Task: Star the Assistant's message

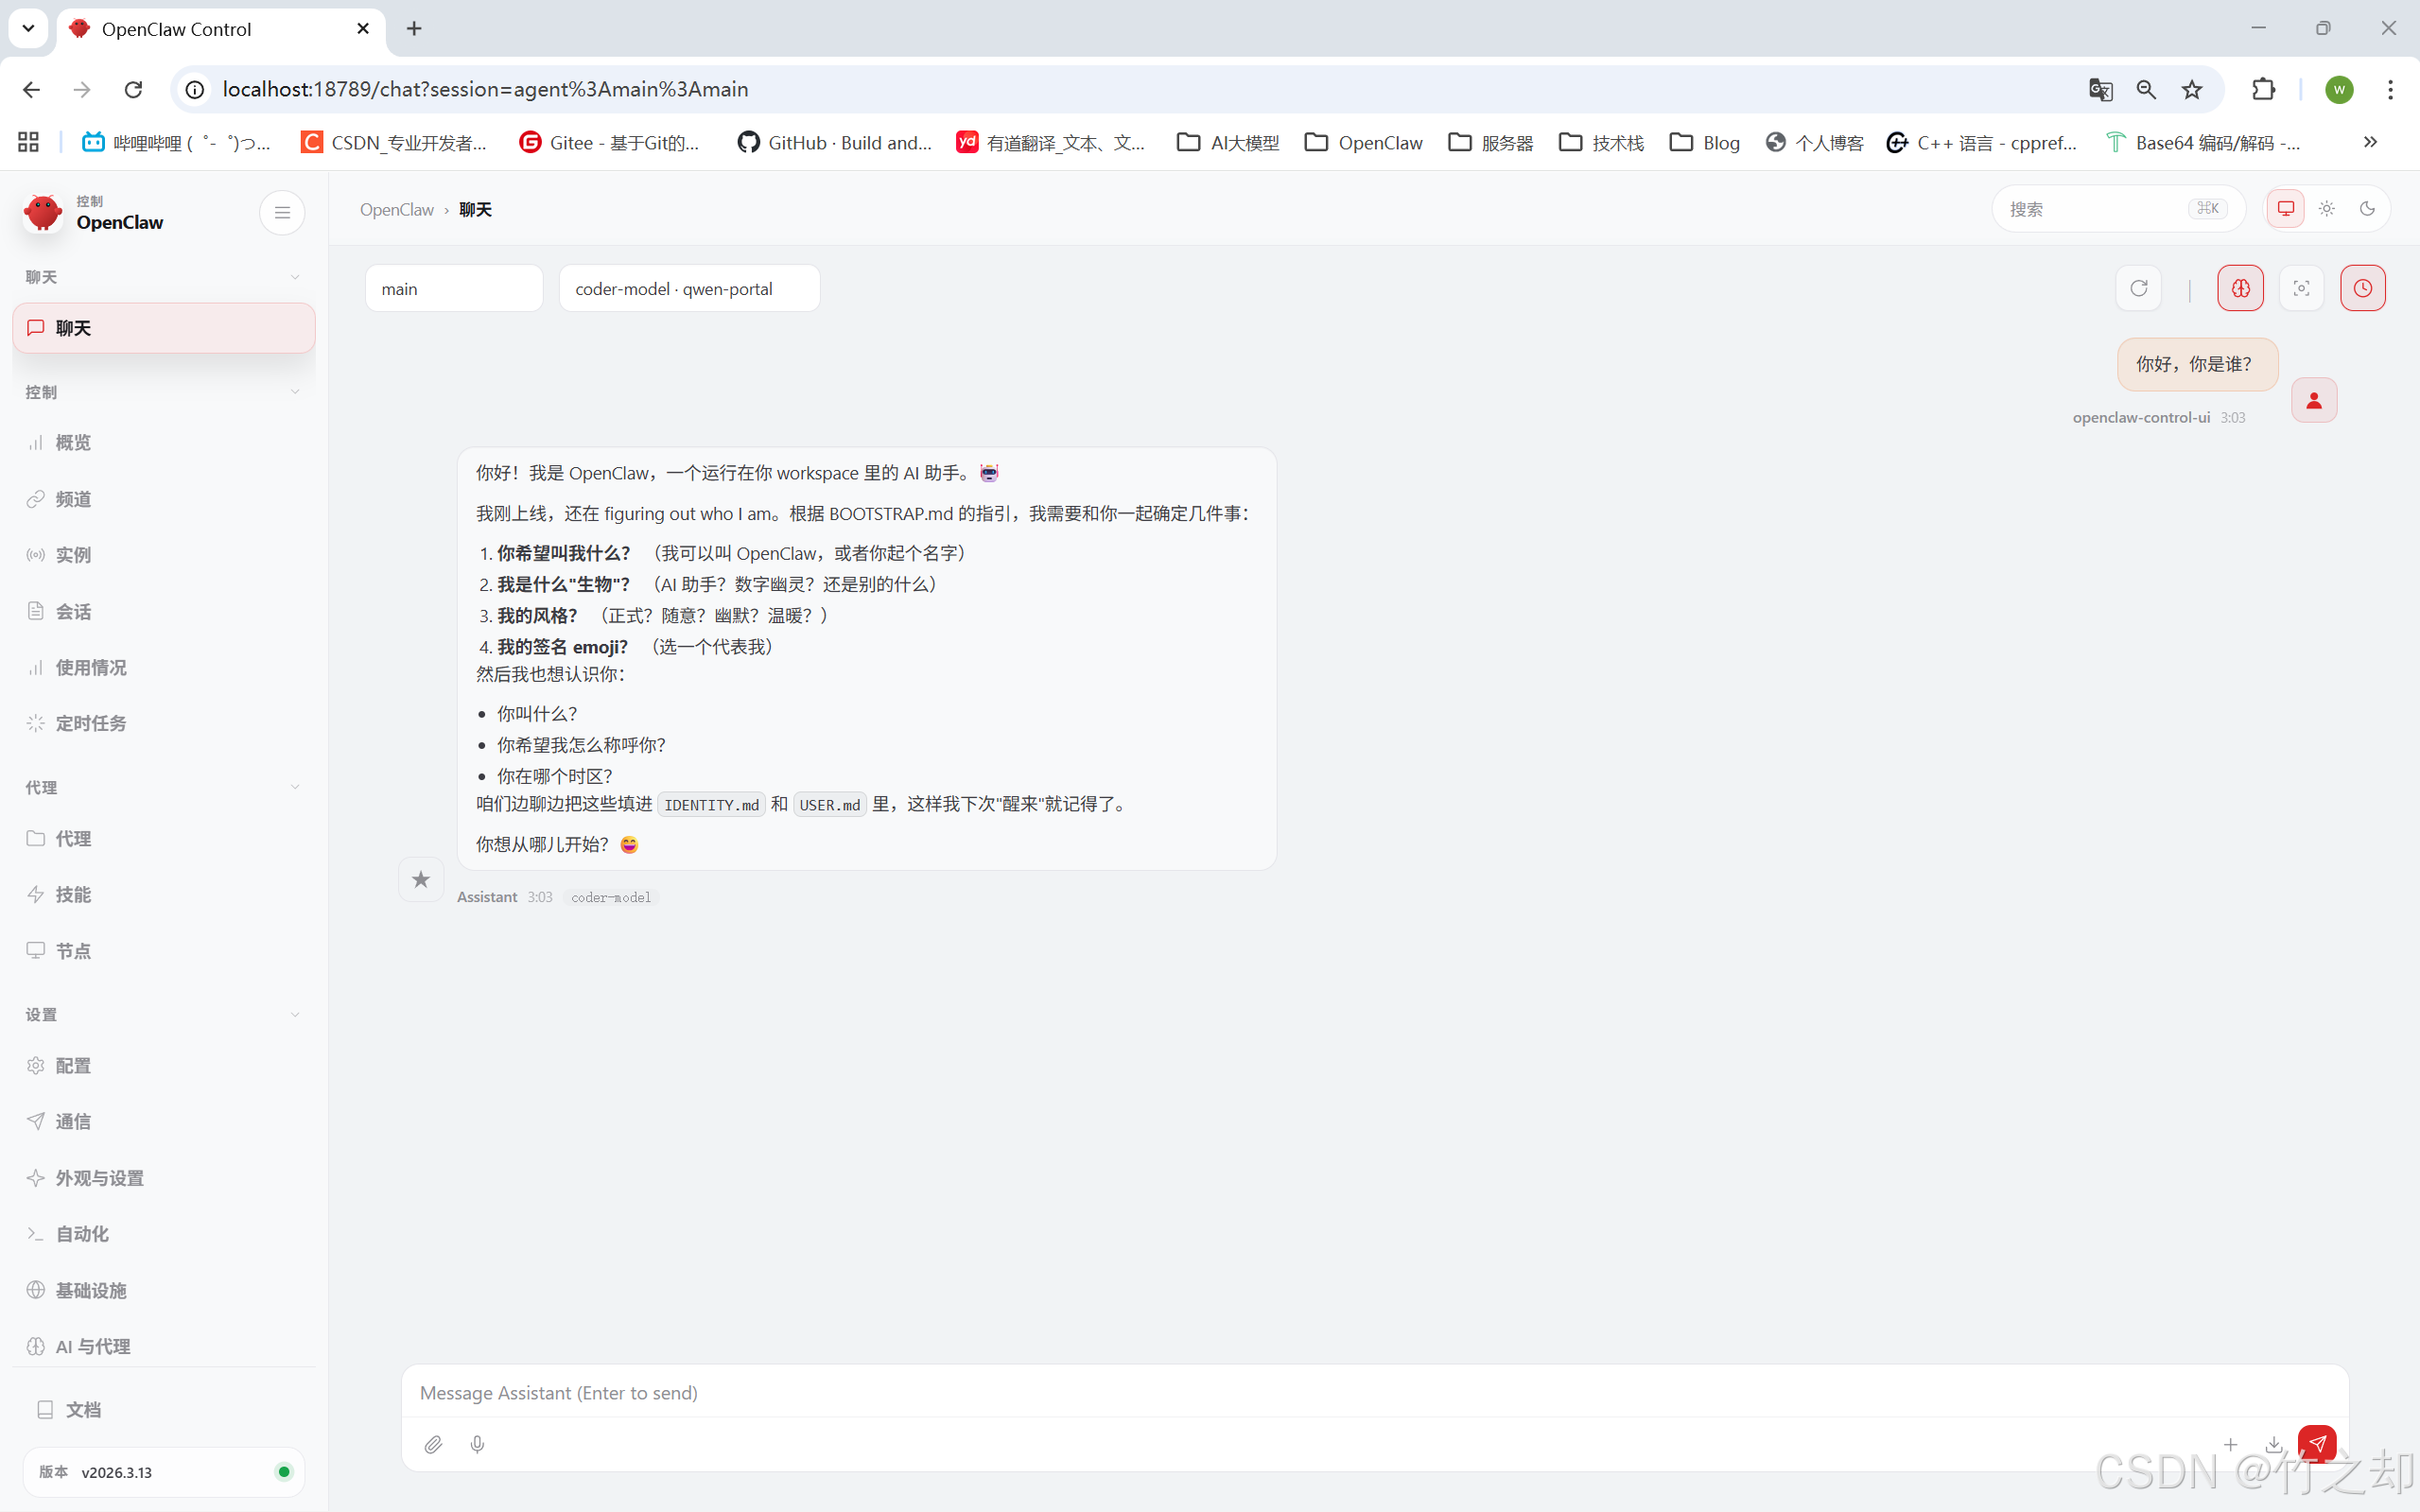Action: [421, 879]
